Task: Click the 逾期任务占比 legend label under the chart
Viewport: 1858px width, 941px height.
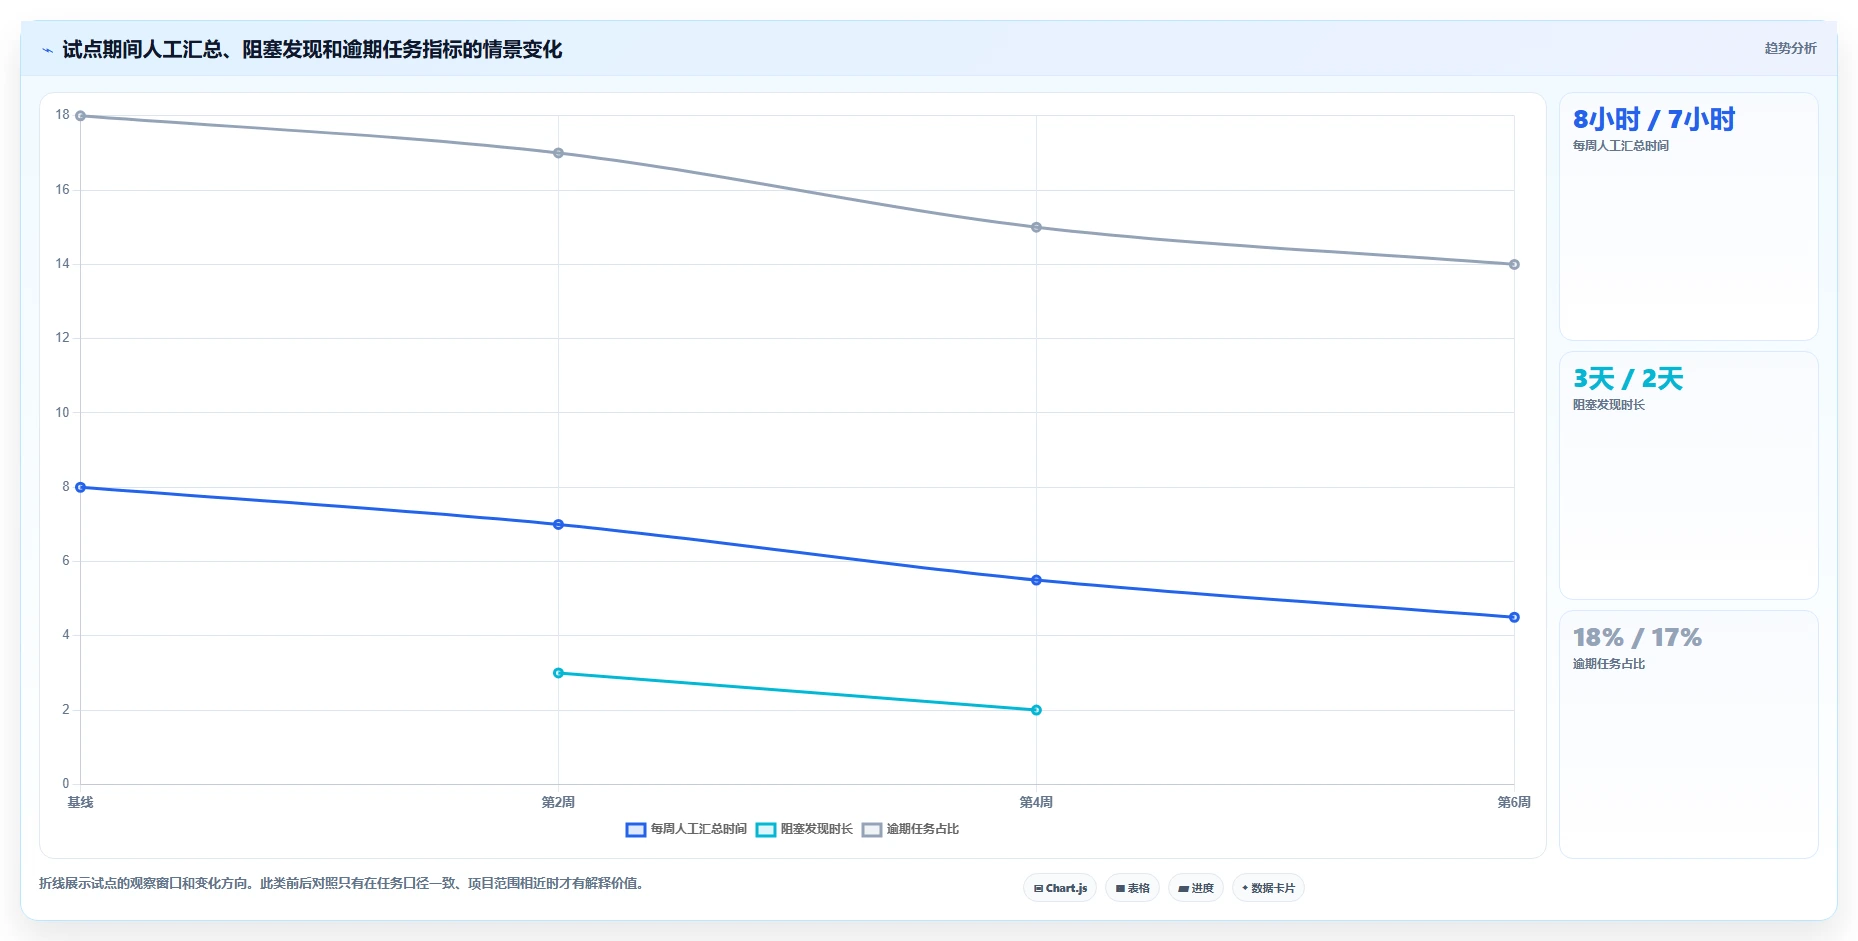Action: pyautogui.click(x=923, y=829)
